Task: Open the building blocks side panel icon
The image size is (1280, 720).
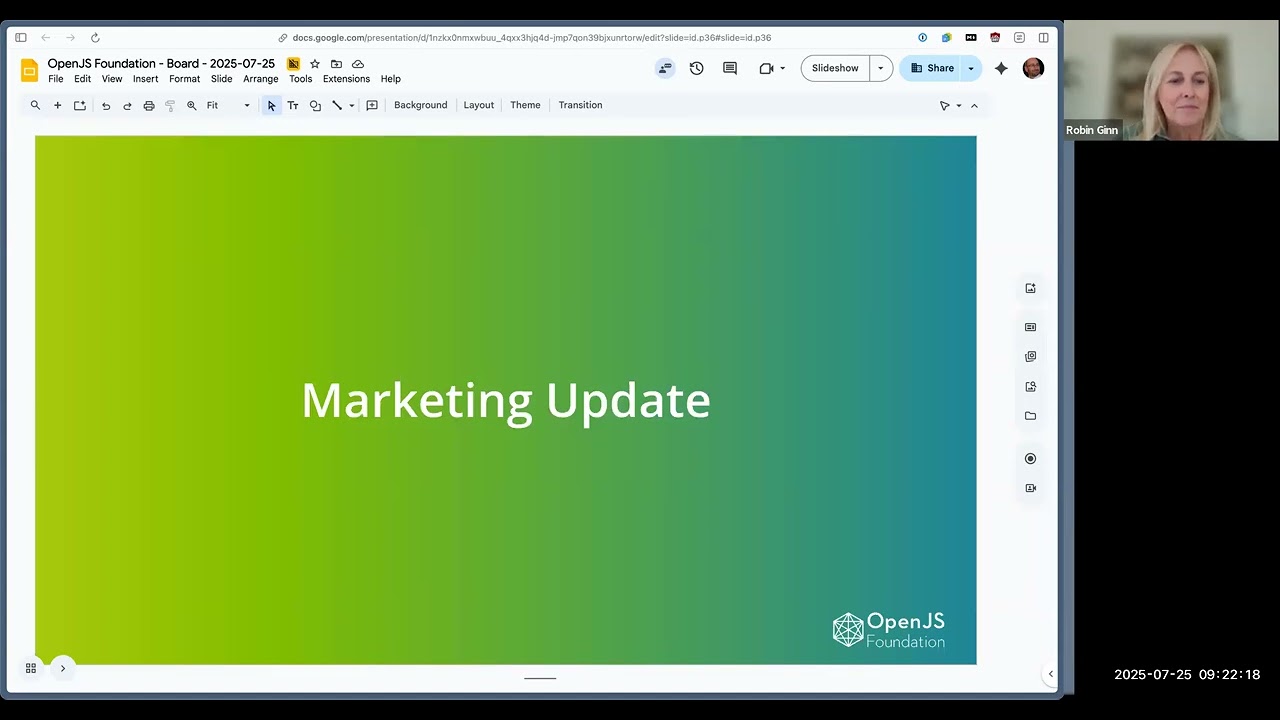Action: (x=1030, y=356)
